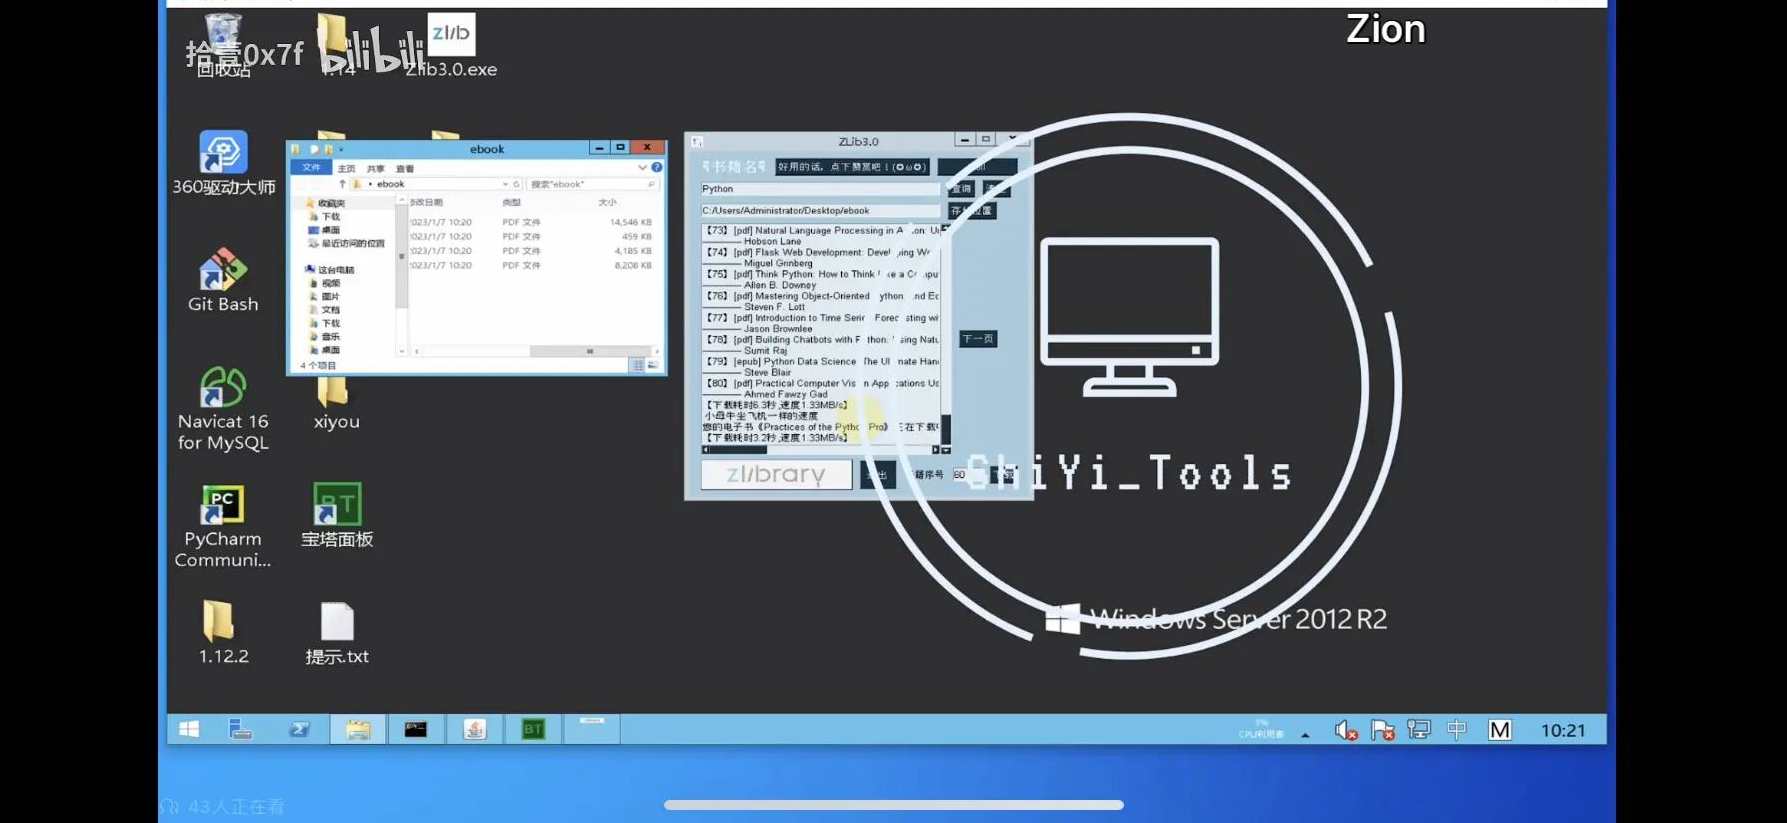Screen dimensions: 1787x823
Task: Open the 文件 tab in ebook window
Action: point(312,168)
